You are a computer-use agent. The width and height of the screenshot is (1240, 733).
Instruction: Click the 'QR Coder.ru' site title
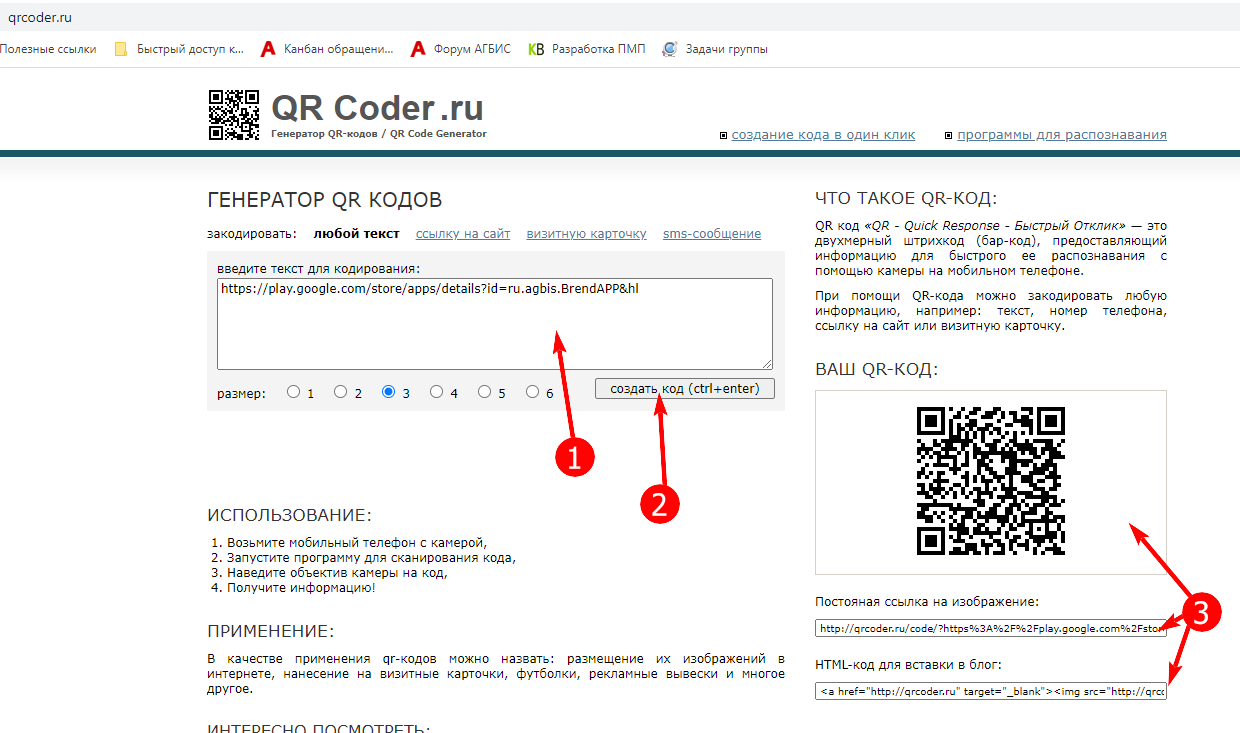(377, 107)
